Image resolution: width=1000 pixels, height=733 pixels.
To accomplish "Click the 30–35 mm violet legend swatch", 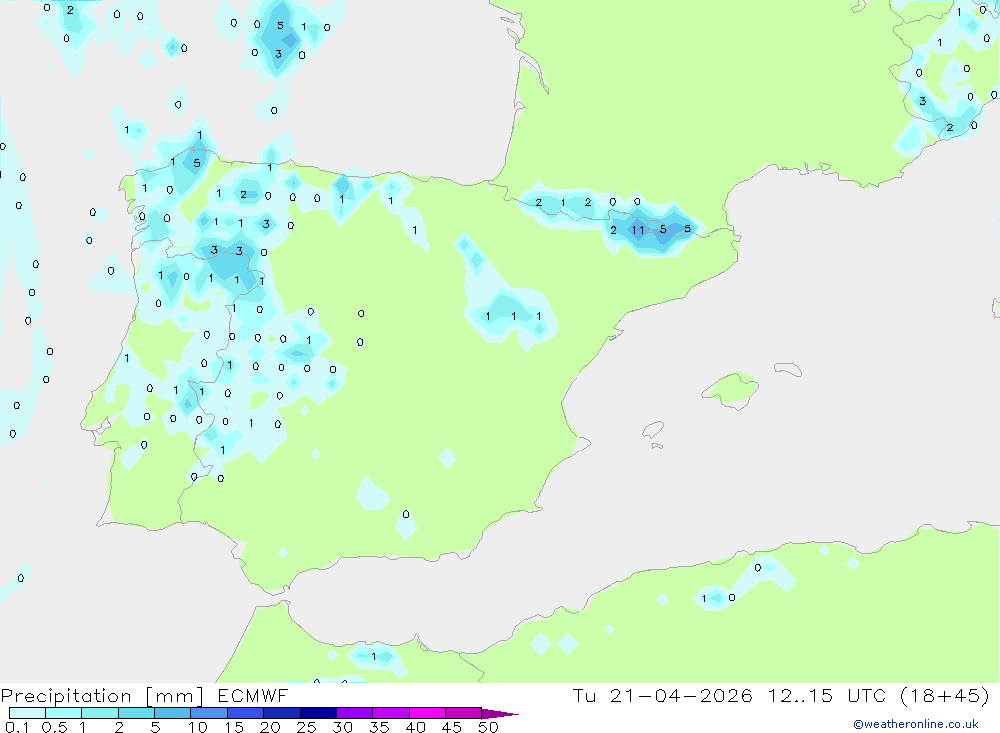I will pyautogui.click(x=355, y=713).
